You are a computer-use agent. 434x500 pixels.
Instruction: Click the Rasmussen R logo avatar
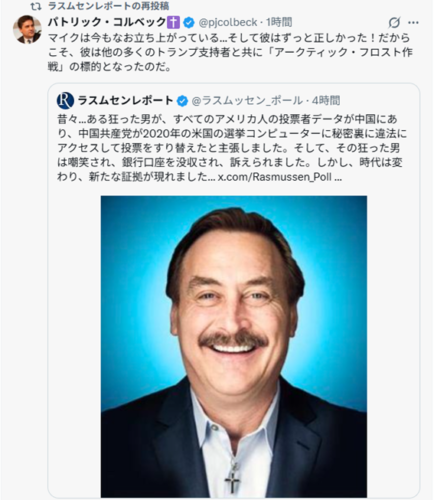[65, 101]
